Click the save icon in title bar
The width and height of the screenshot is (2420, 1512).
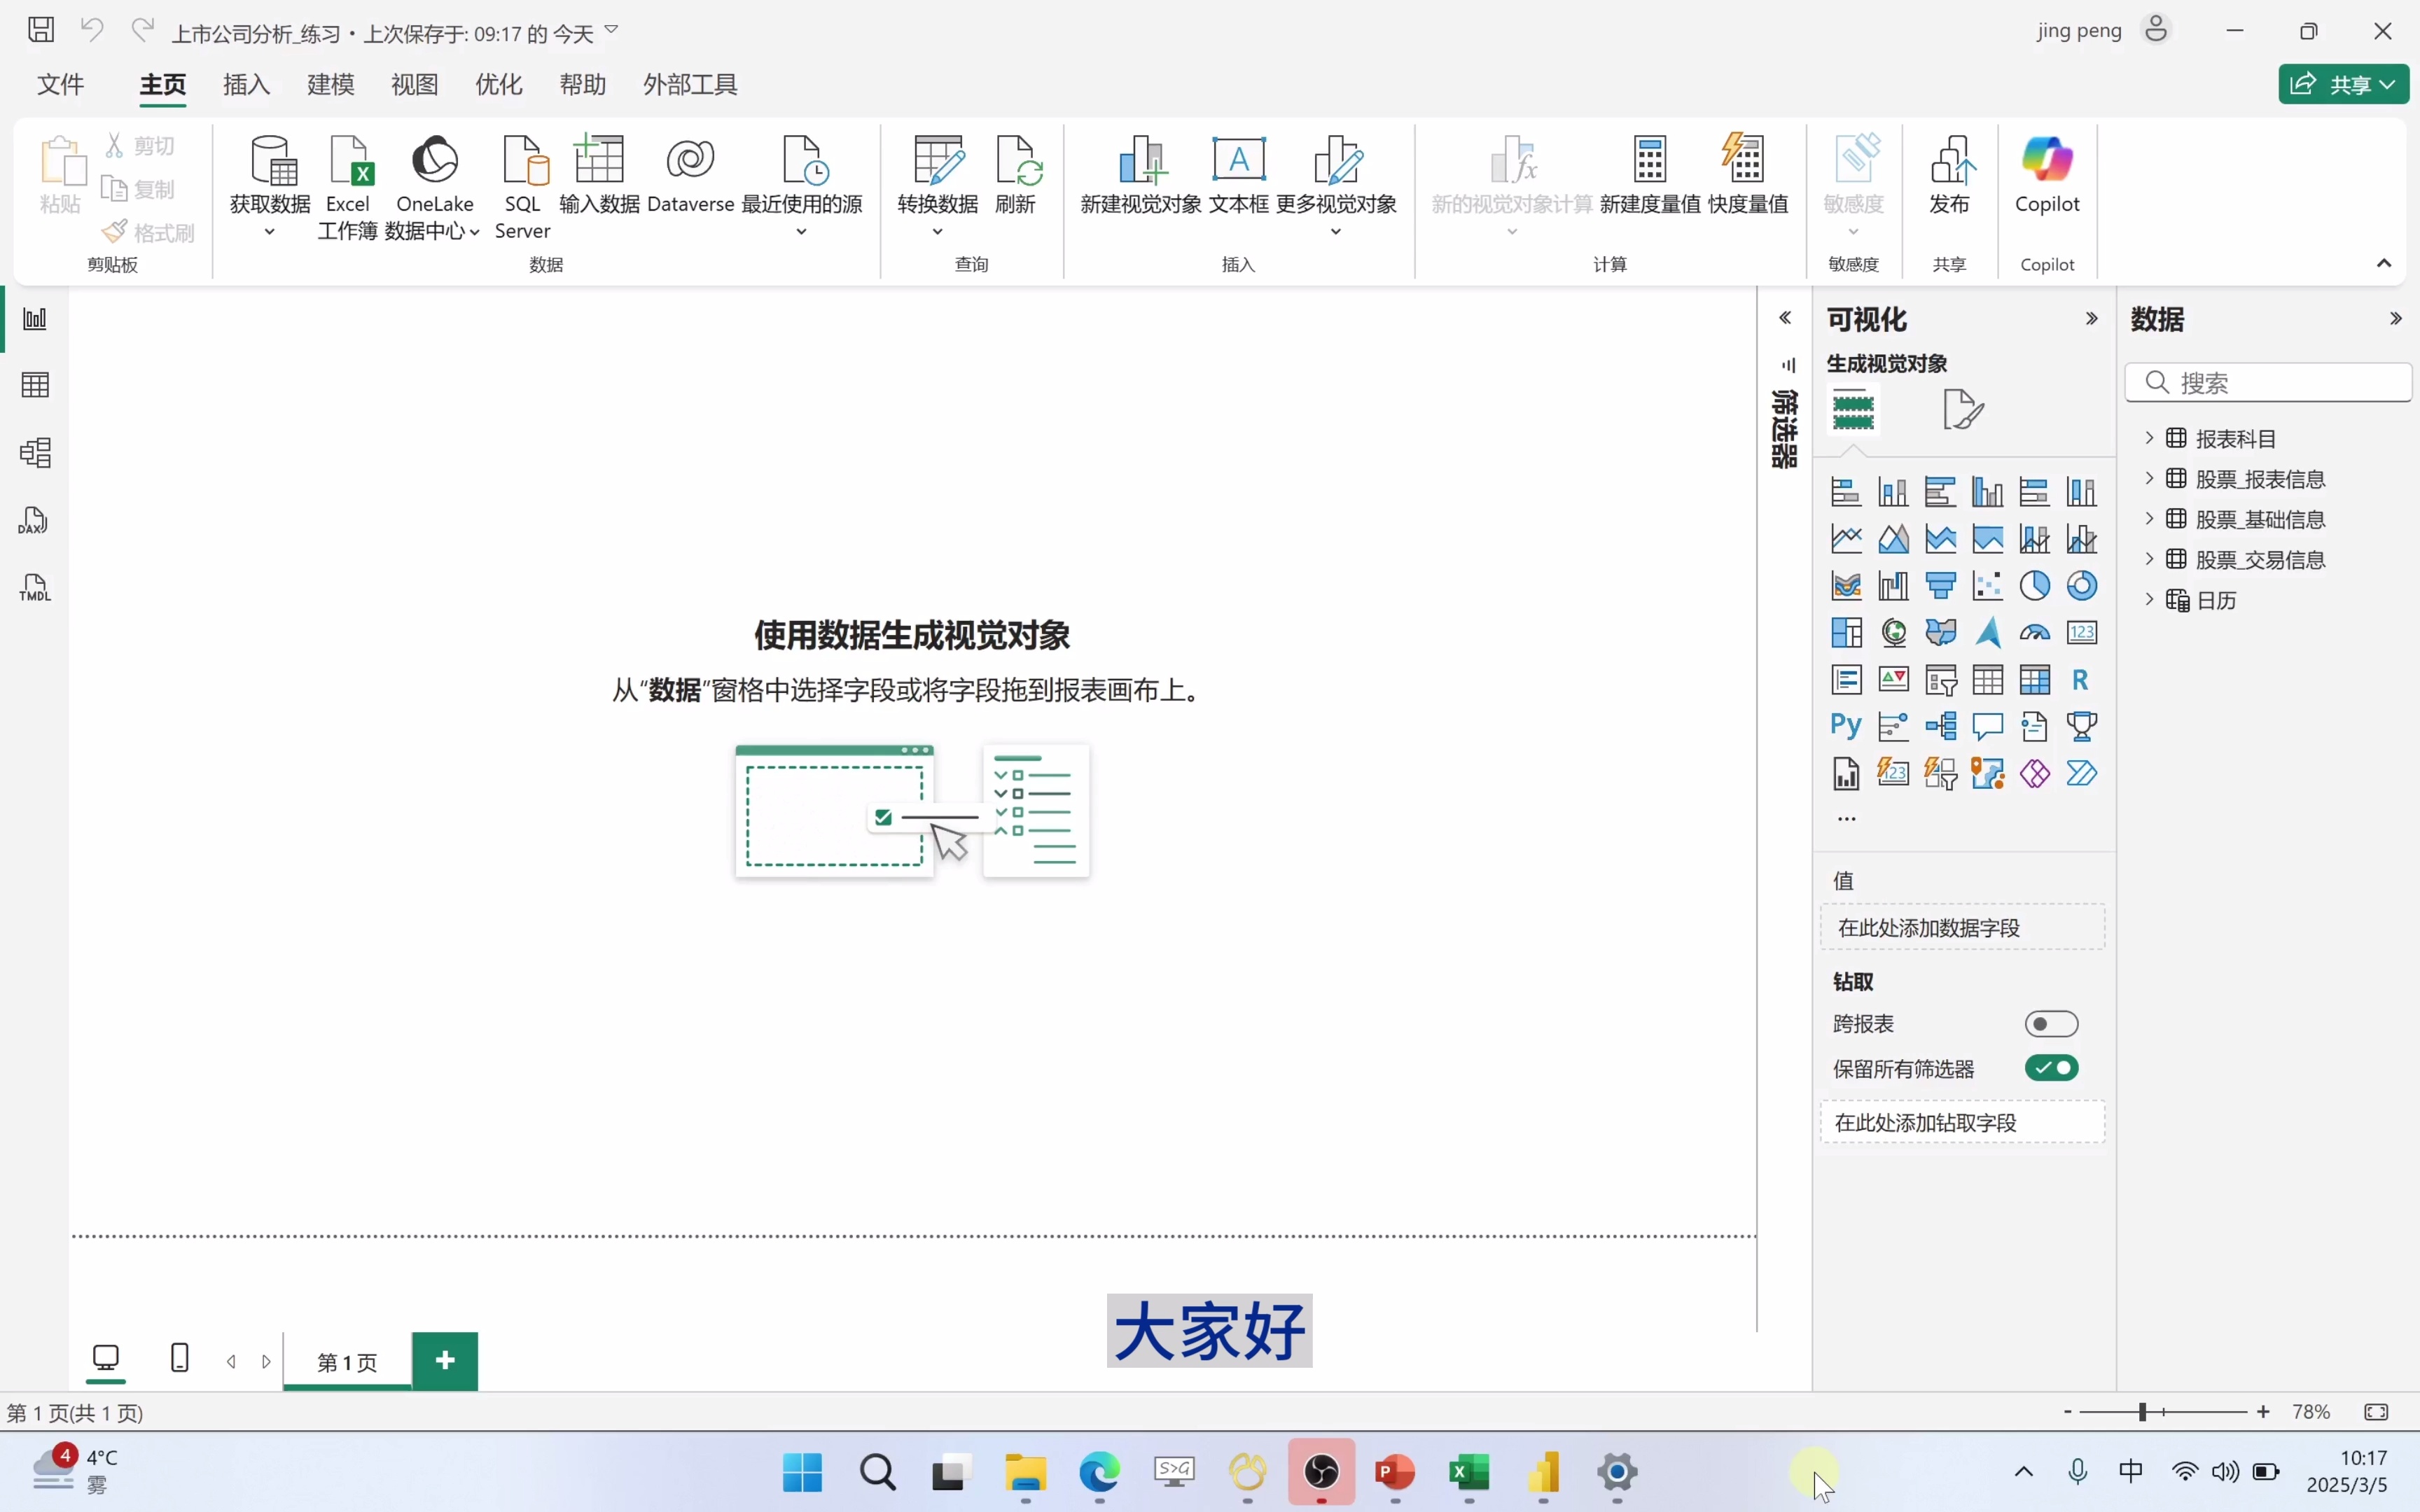click(41, 30)
